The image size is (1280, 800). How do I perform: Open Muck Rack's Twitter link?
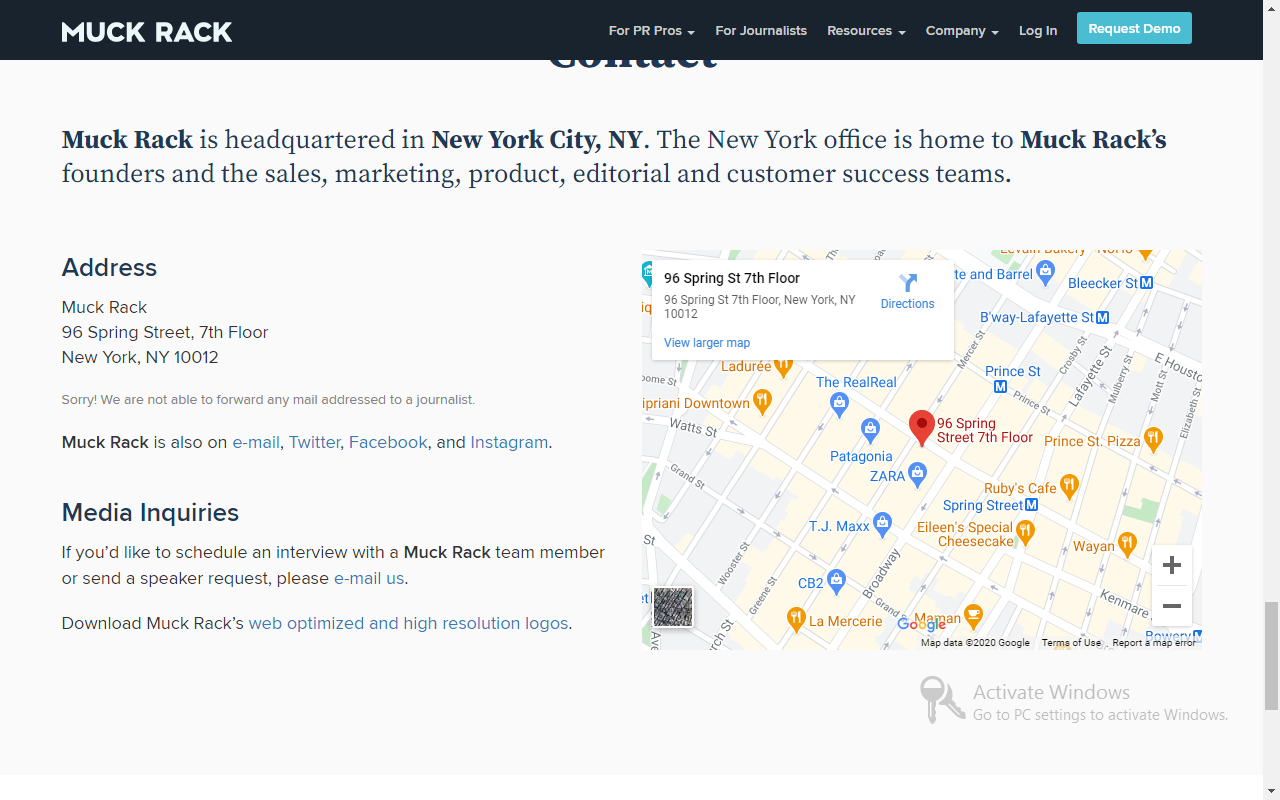coord(314,442)
